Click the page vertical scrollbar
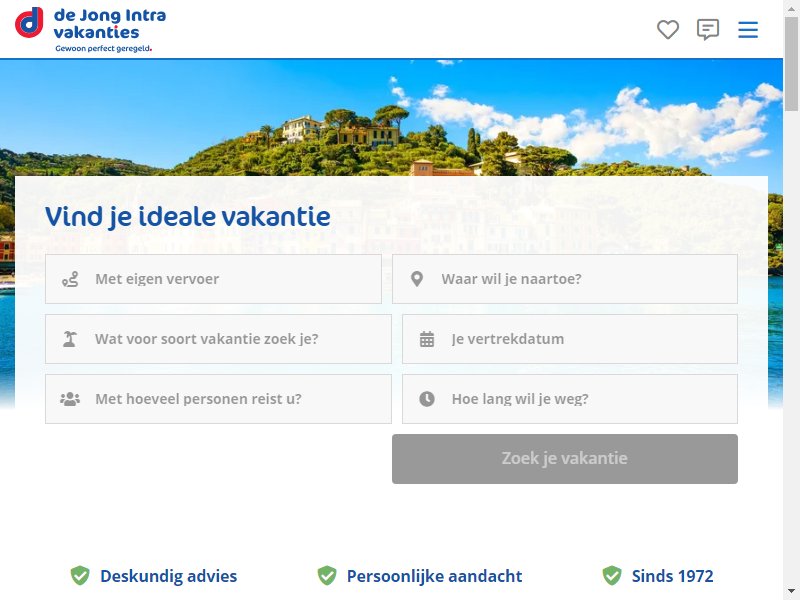This screenshot has width=800, height=600. click(x=791, y=300)
